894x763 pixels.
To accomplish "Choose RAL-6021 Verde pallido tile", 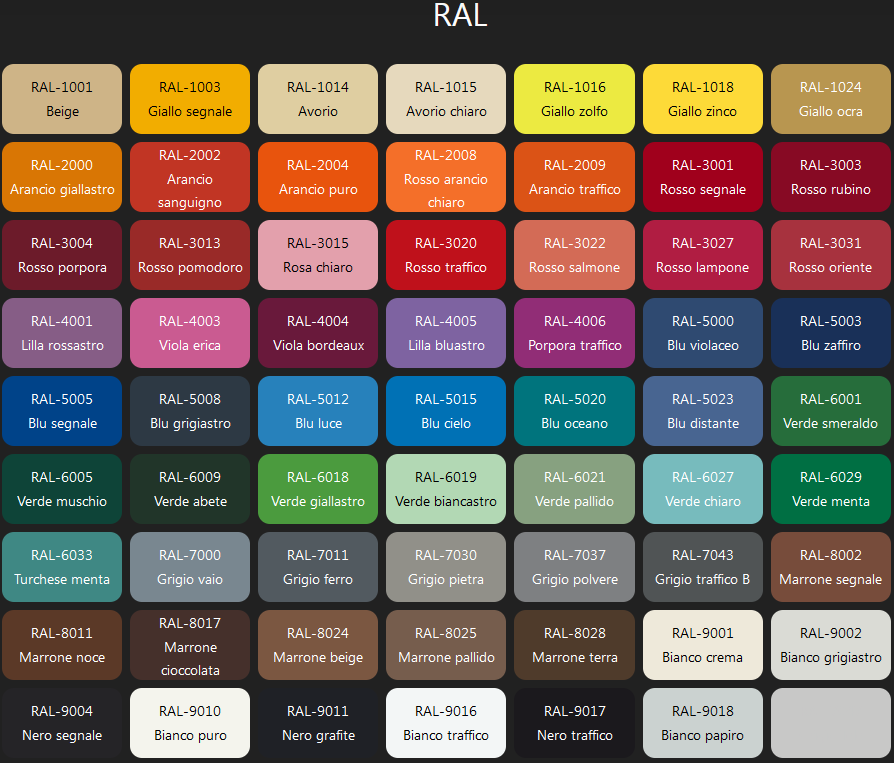I will pyautogui.click(x=574, y=489).
